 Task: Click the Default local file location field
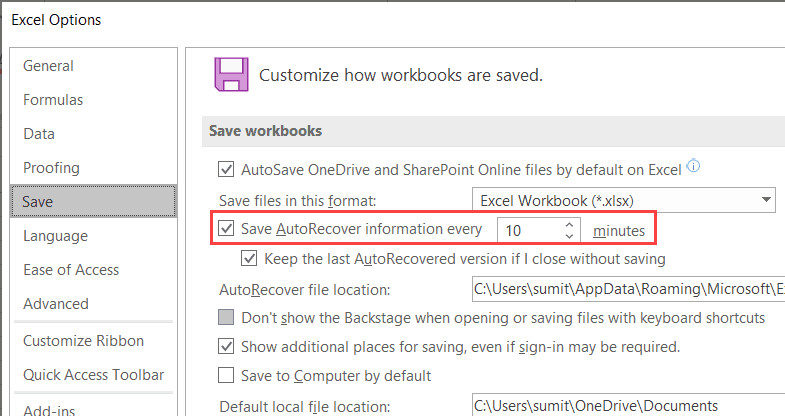[628, 405]
